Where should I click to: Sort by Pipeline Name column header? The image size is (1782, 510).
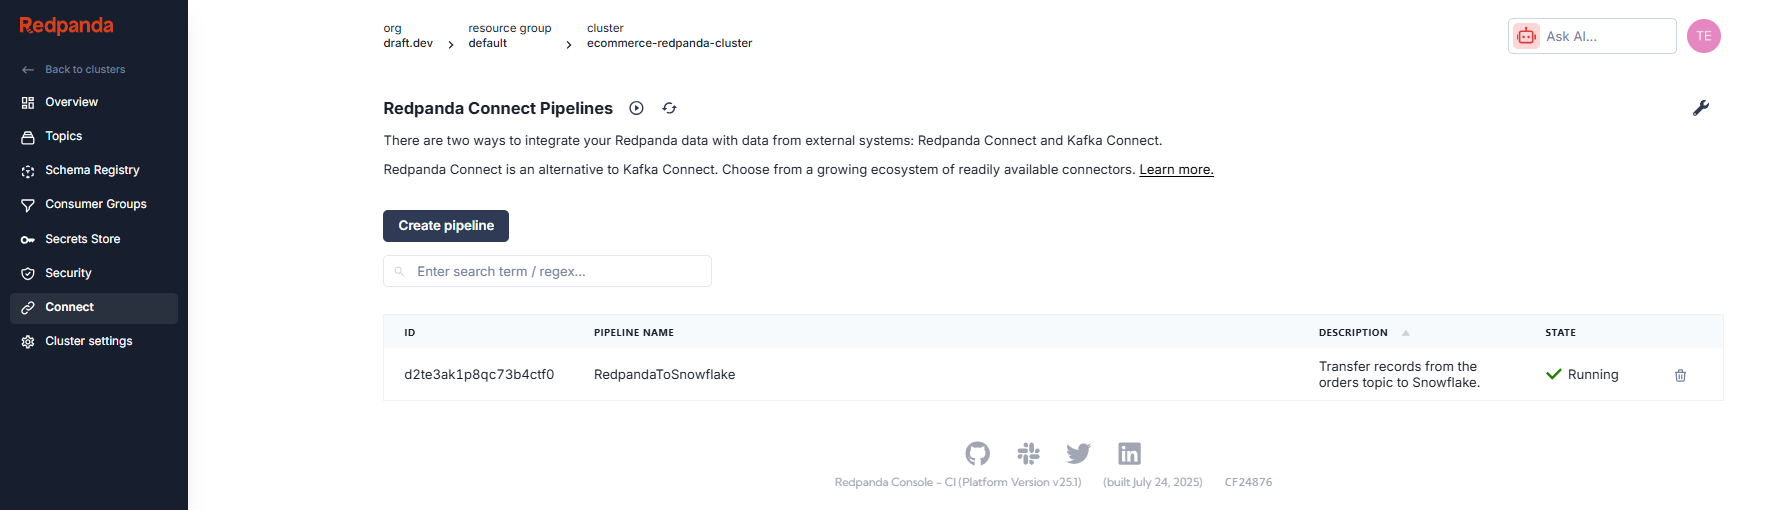pos(634,333)
